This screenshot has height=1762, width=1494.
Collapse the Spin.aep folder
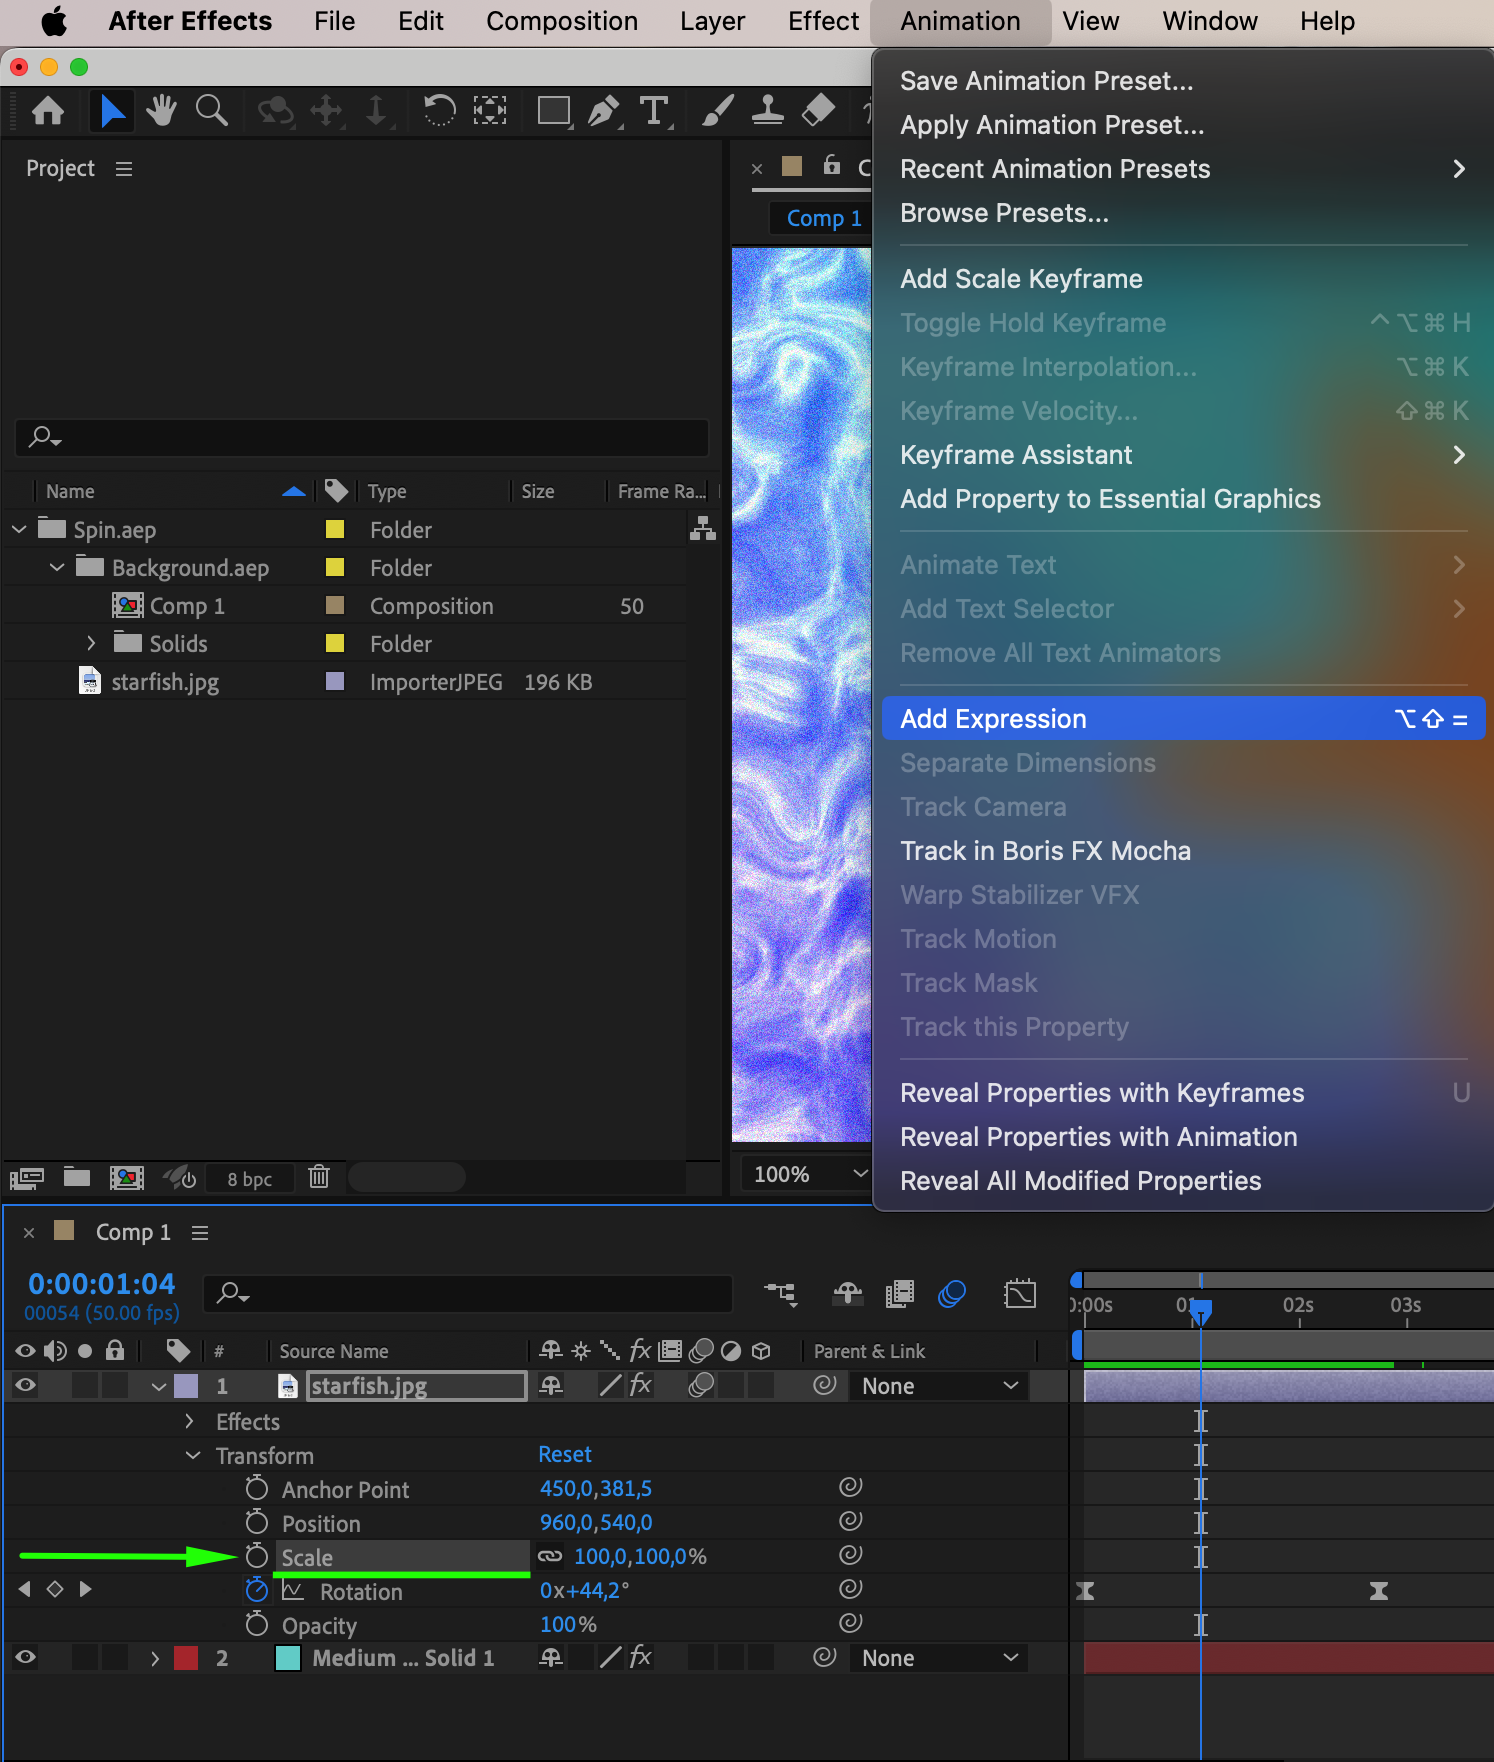tap(19, 529)
